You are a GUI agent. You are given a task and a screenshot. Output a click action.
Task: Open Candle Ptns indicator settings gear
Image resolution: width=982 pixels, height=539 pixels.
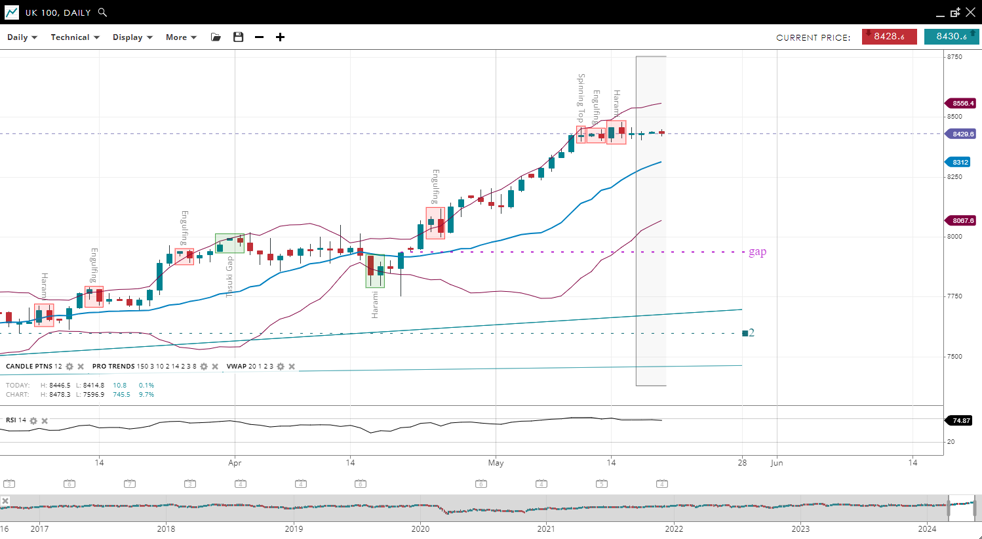point(69,367)
